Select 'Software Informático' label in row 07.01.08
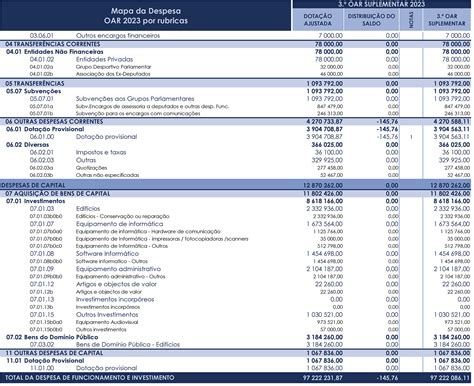This screenshot has width=474, height=386. [107, 254]
